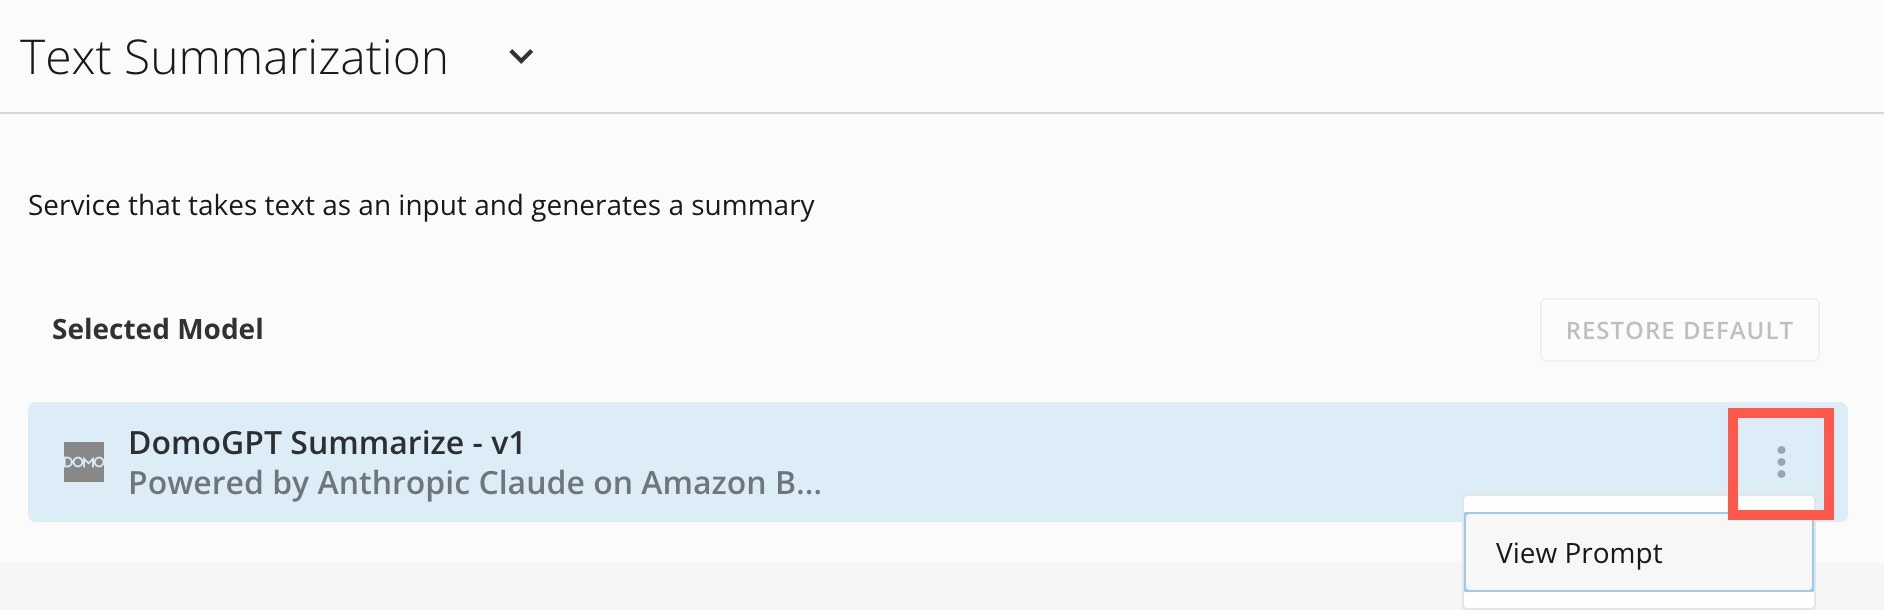Open the three-dot options menu icon
This screenshot has width=1884, height=610.
click(x=1780, y=462)
